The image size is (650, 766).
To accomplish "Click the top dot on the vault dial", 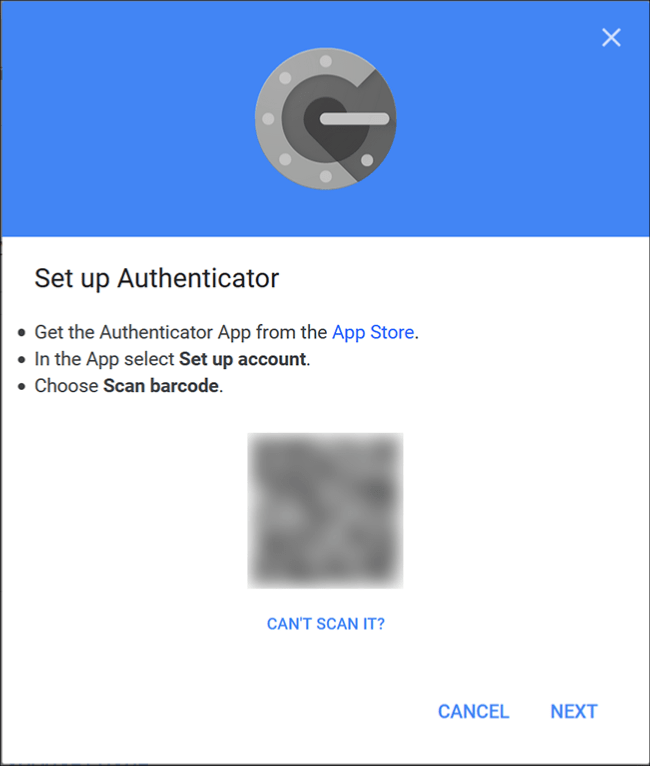I will 326,61.
